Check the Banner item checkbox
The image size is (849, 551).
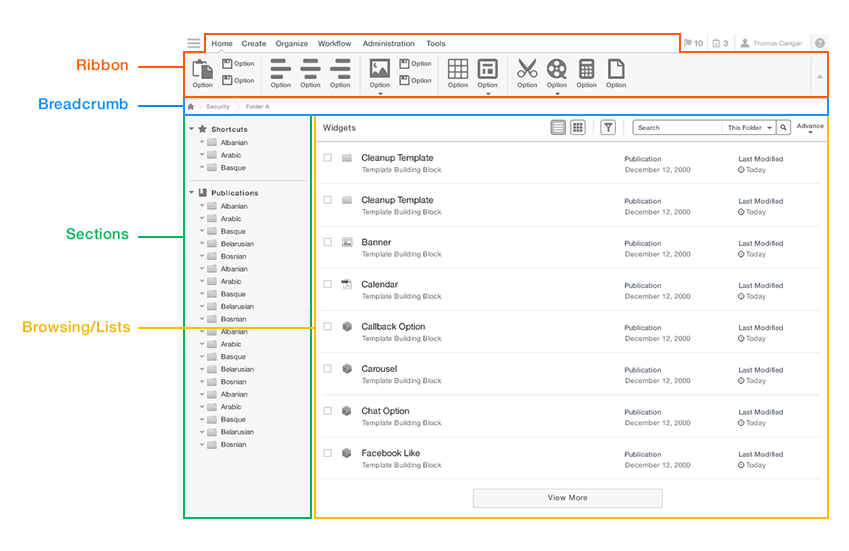pos(327,242)
